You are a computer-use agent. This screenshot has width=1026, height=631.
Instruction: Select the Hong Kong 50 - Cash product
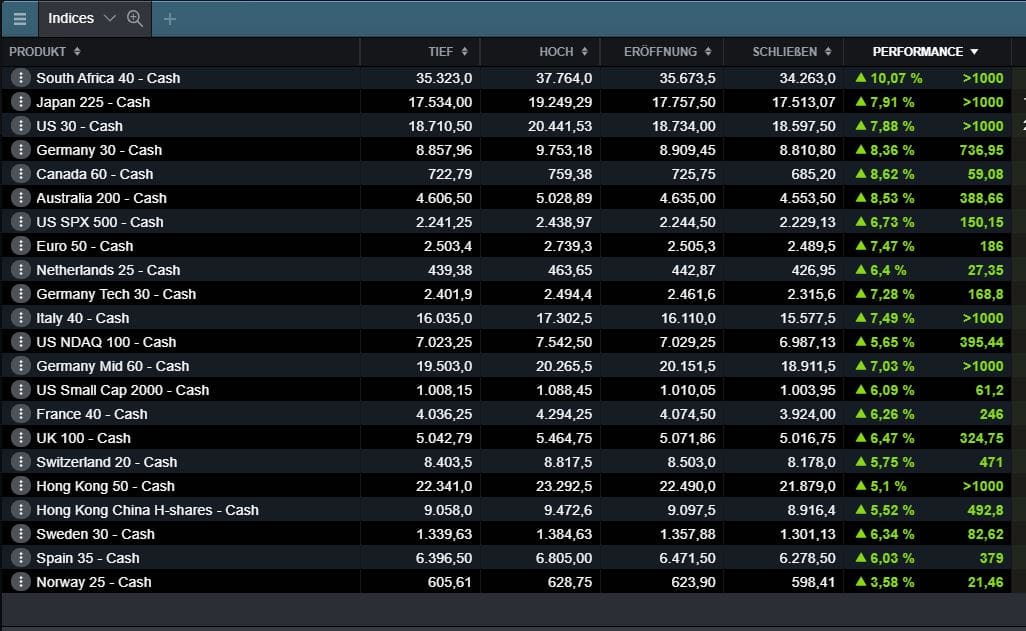point(105,486)
